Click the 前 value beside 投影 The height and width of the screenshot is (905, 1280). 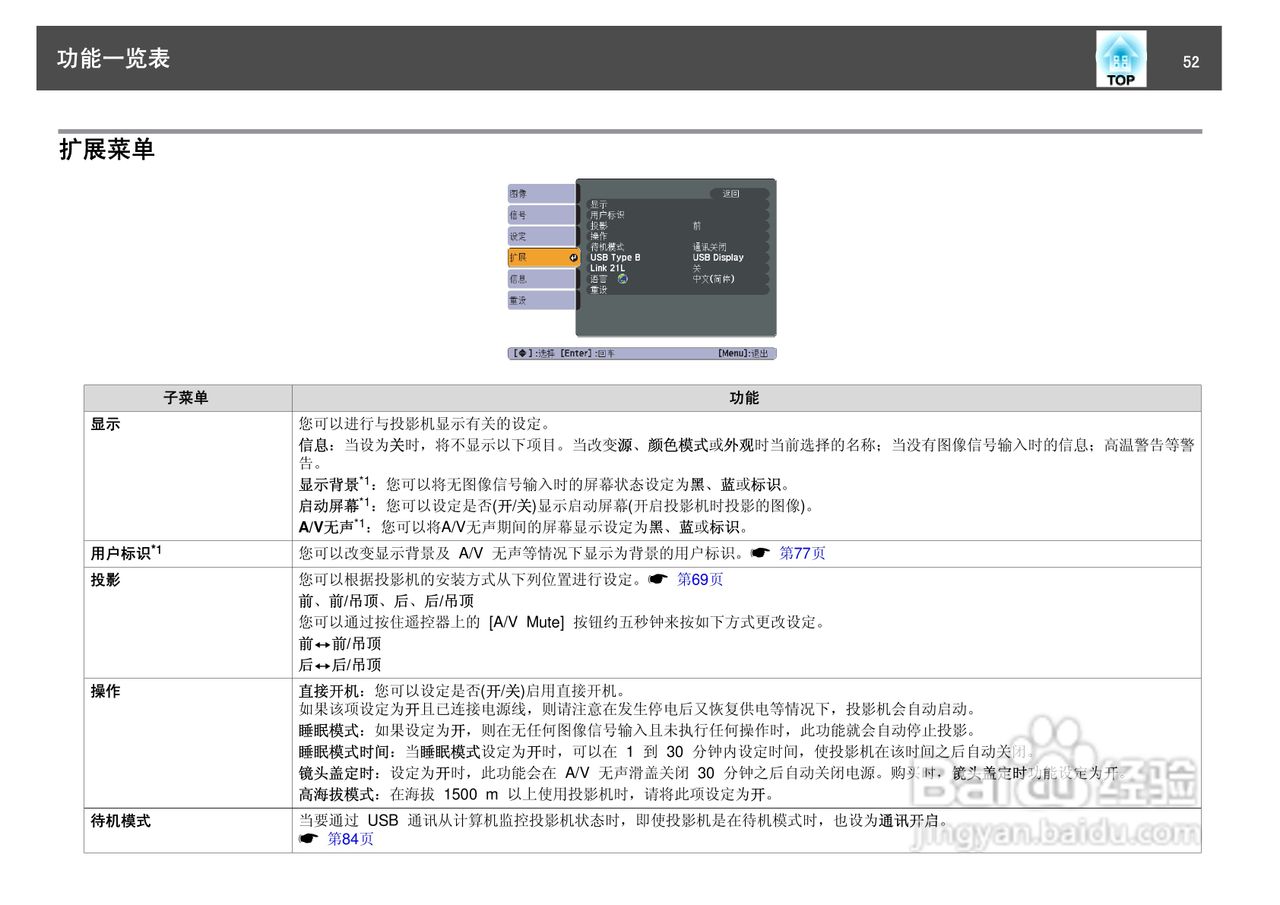pos(697,226)
